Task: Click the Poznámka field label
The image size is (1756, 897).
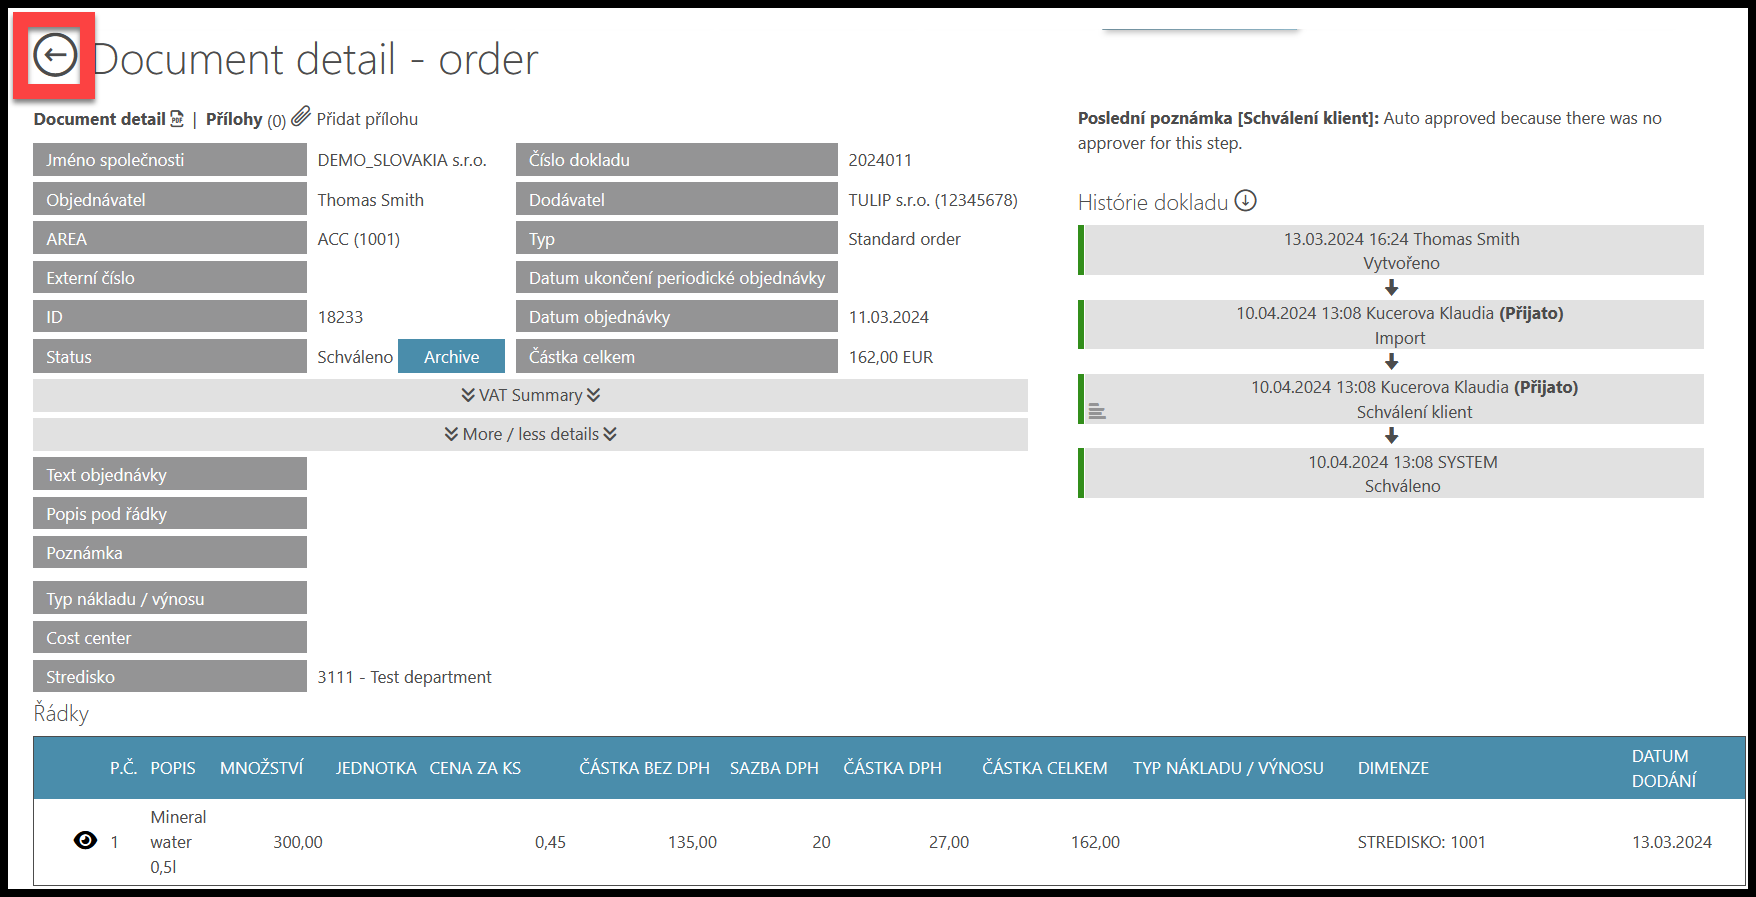Action: coord(170,553)
